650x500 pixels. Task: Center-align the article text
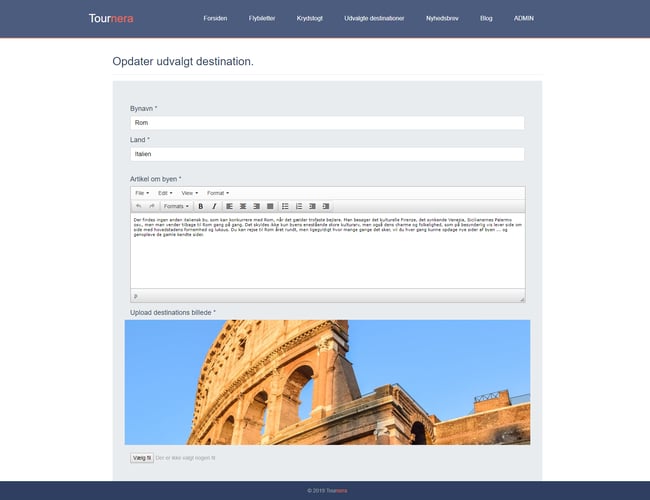pos(243,206)
